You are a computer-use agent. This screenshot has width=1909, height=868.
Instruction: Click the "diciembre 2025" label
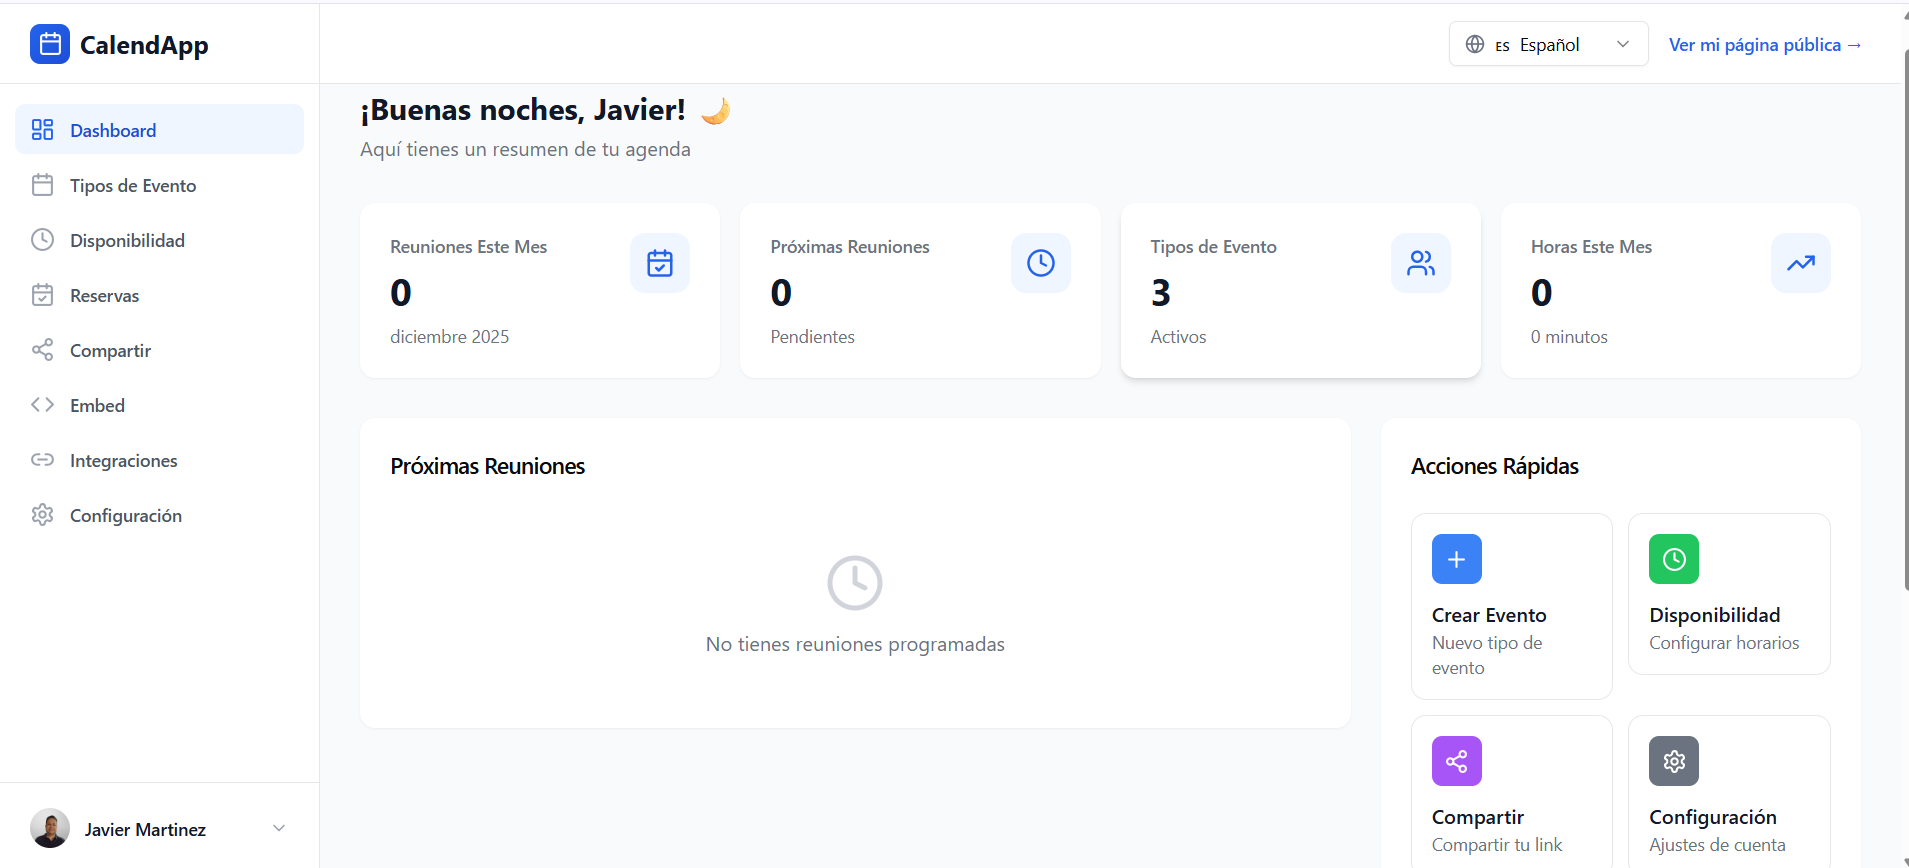[x=449, y=337]
